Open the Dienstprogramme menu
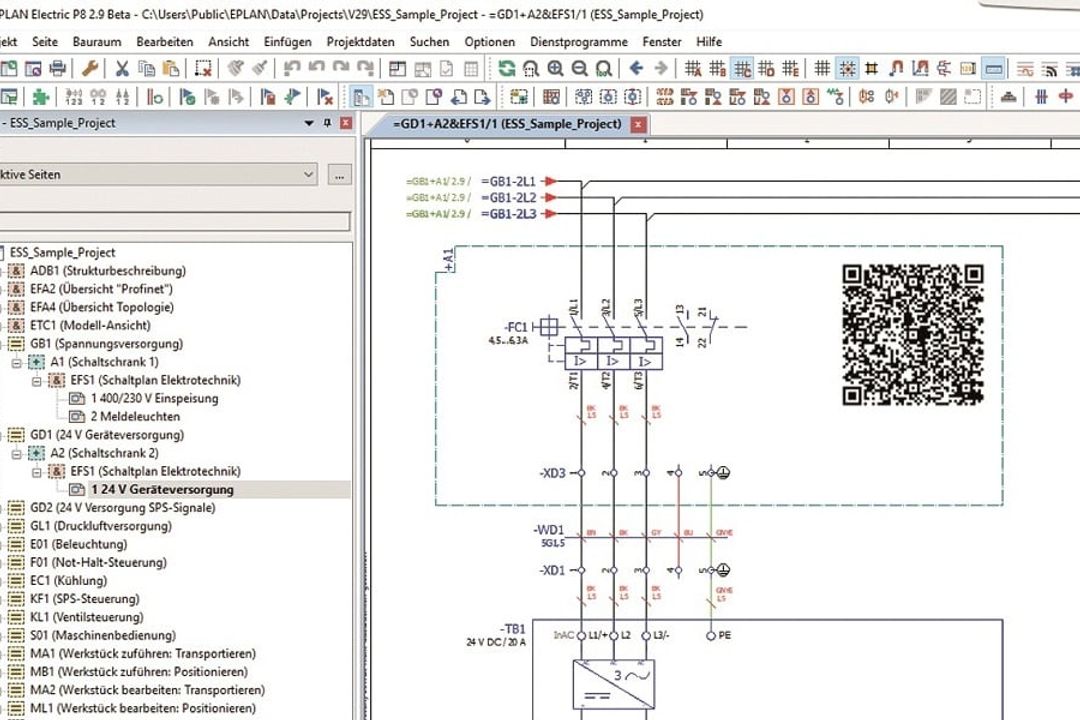Screen dimensions: 1080x720 579,41
